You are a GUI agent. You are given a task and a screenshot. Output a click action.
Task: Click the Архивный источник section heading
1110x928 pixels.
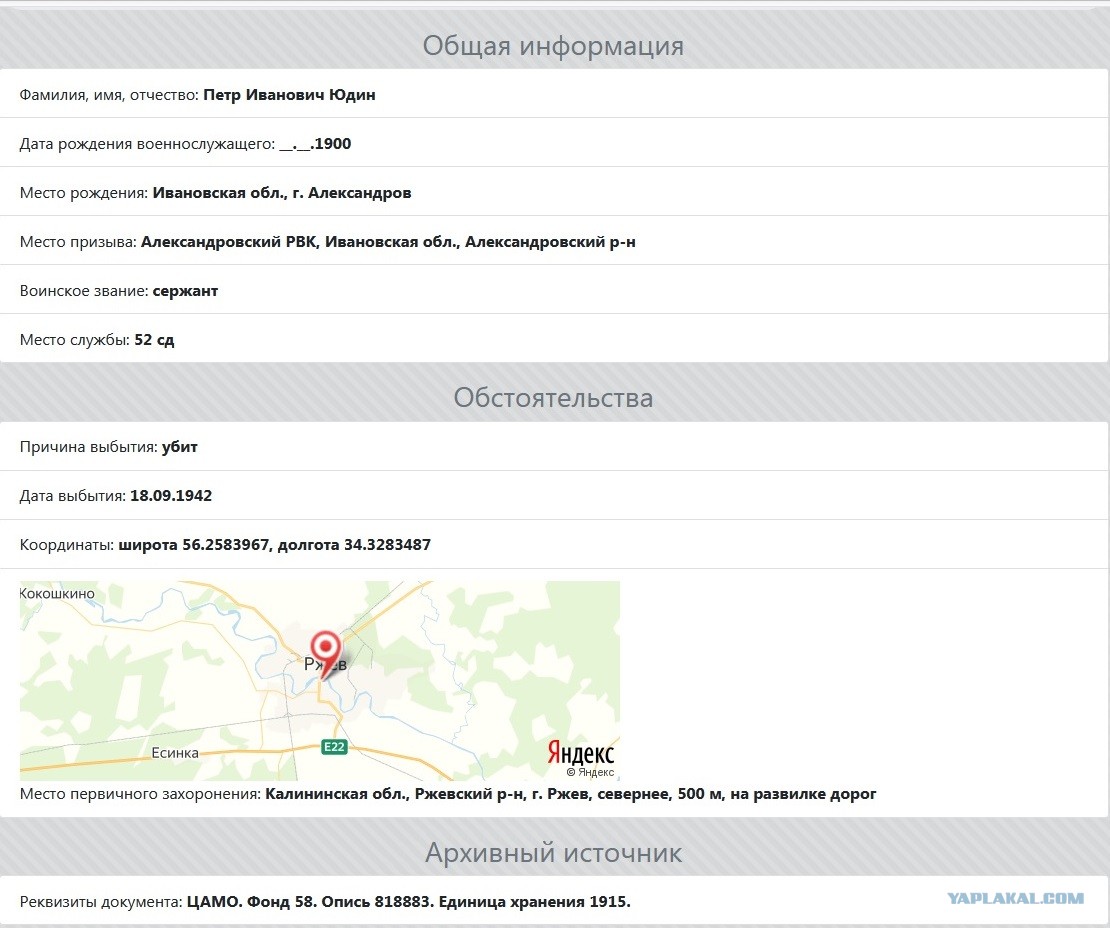point(553,852)
